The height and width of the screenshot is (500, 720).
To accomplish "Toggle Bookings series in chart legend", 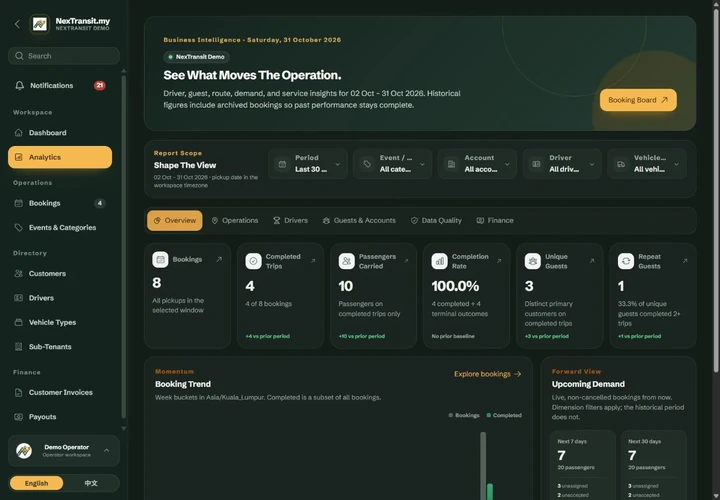I will (464, 415).
